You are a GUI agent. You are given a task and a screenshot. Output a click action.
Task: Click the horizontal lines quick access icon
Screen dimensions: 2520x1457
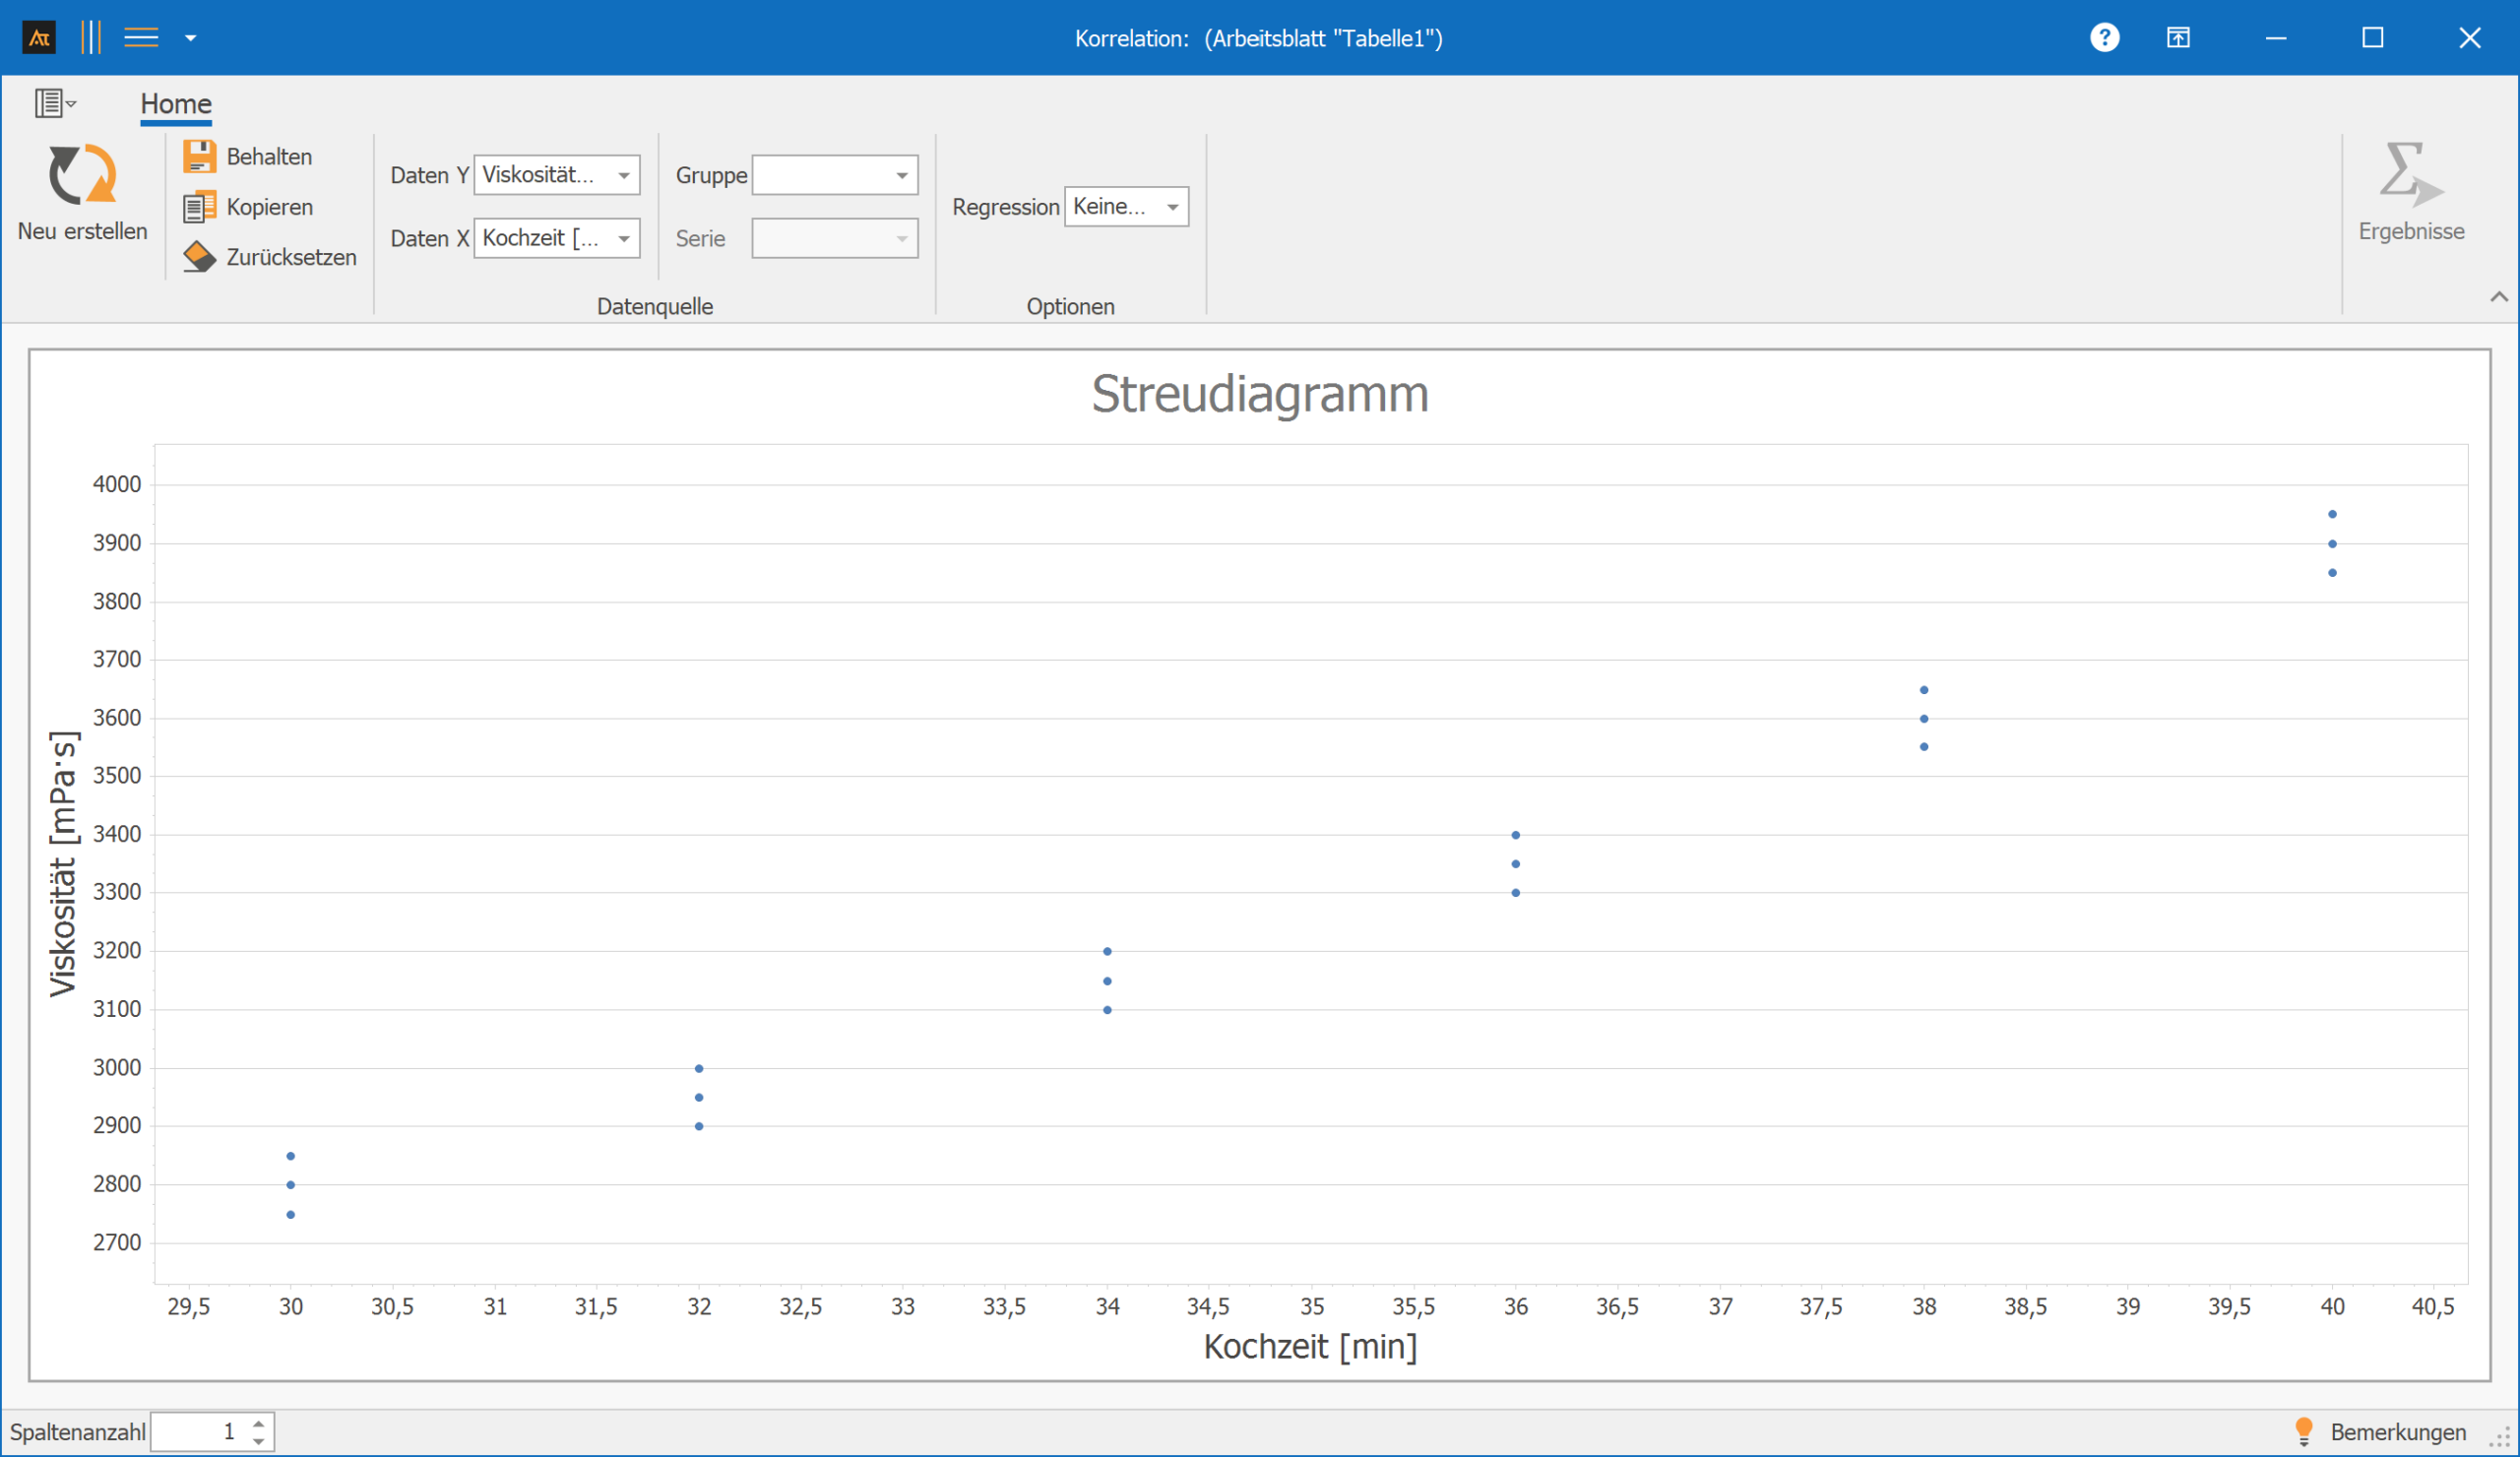(x=141, y=38)
